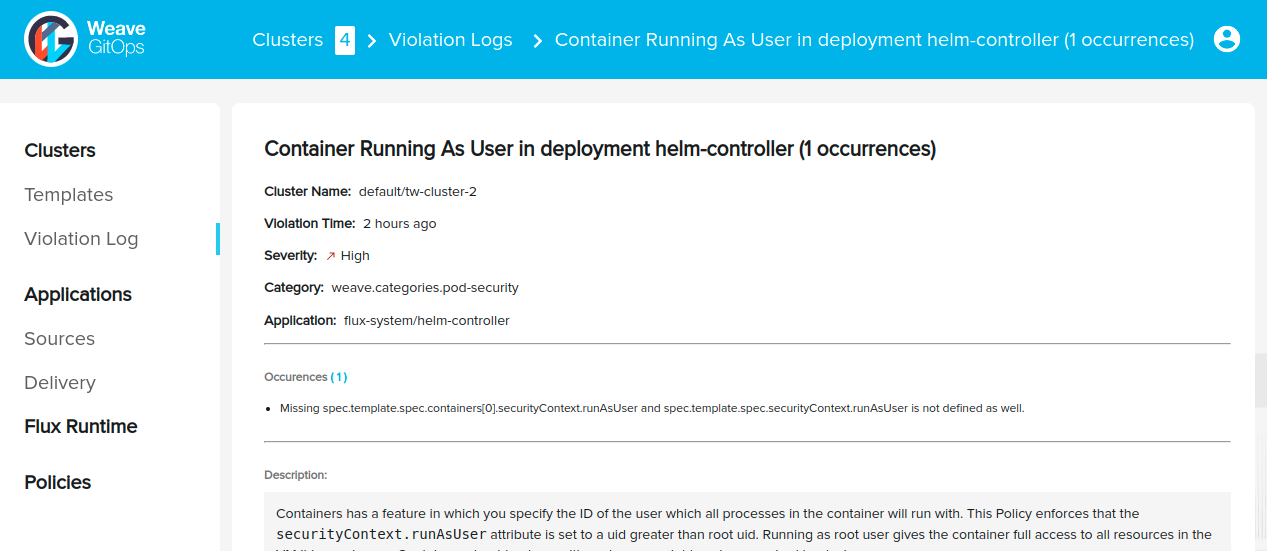
Task: Click the Clusters breadcrumb link
Action: click(x=288, y=40)
